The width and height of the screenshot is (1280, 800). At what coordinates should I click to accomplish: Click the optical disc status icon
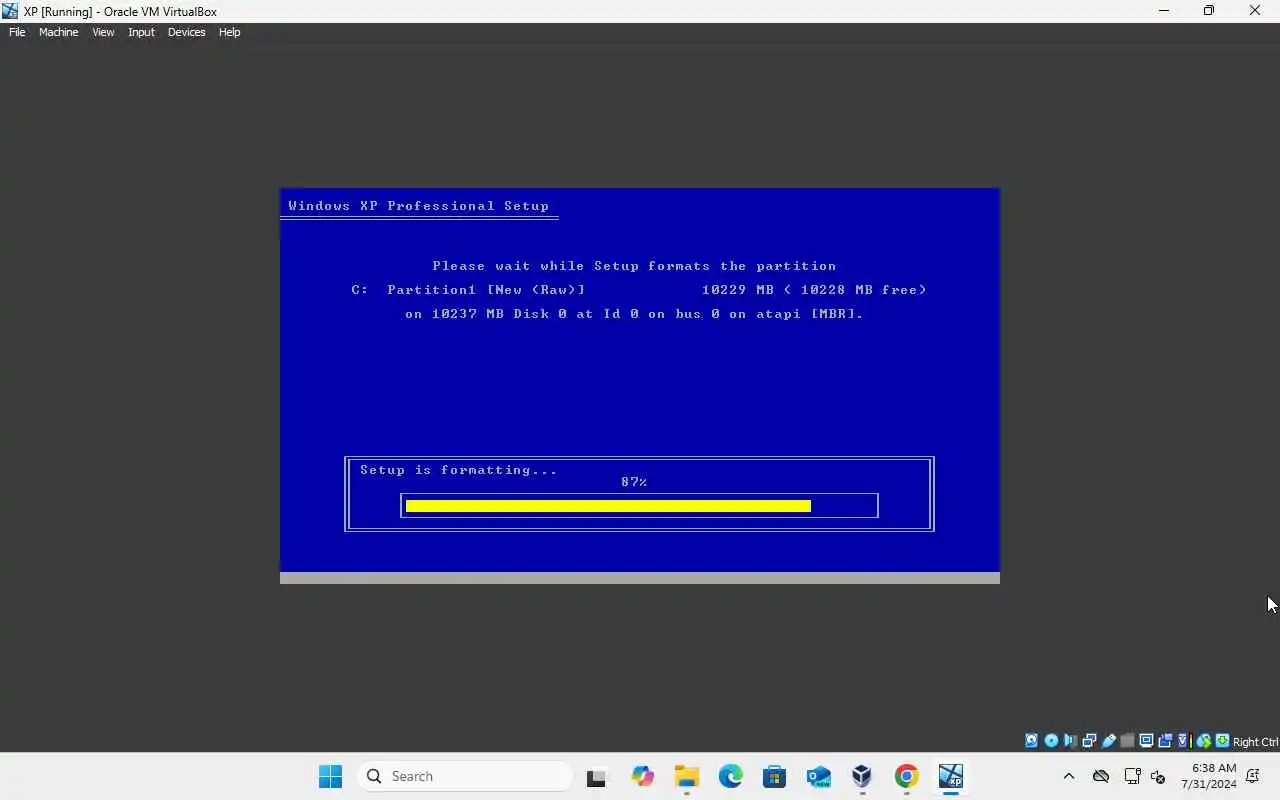tap(1051, 741)
